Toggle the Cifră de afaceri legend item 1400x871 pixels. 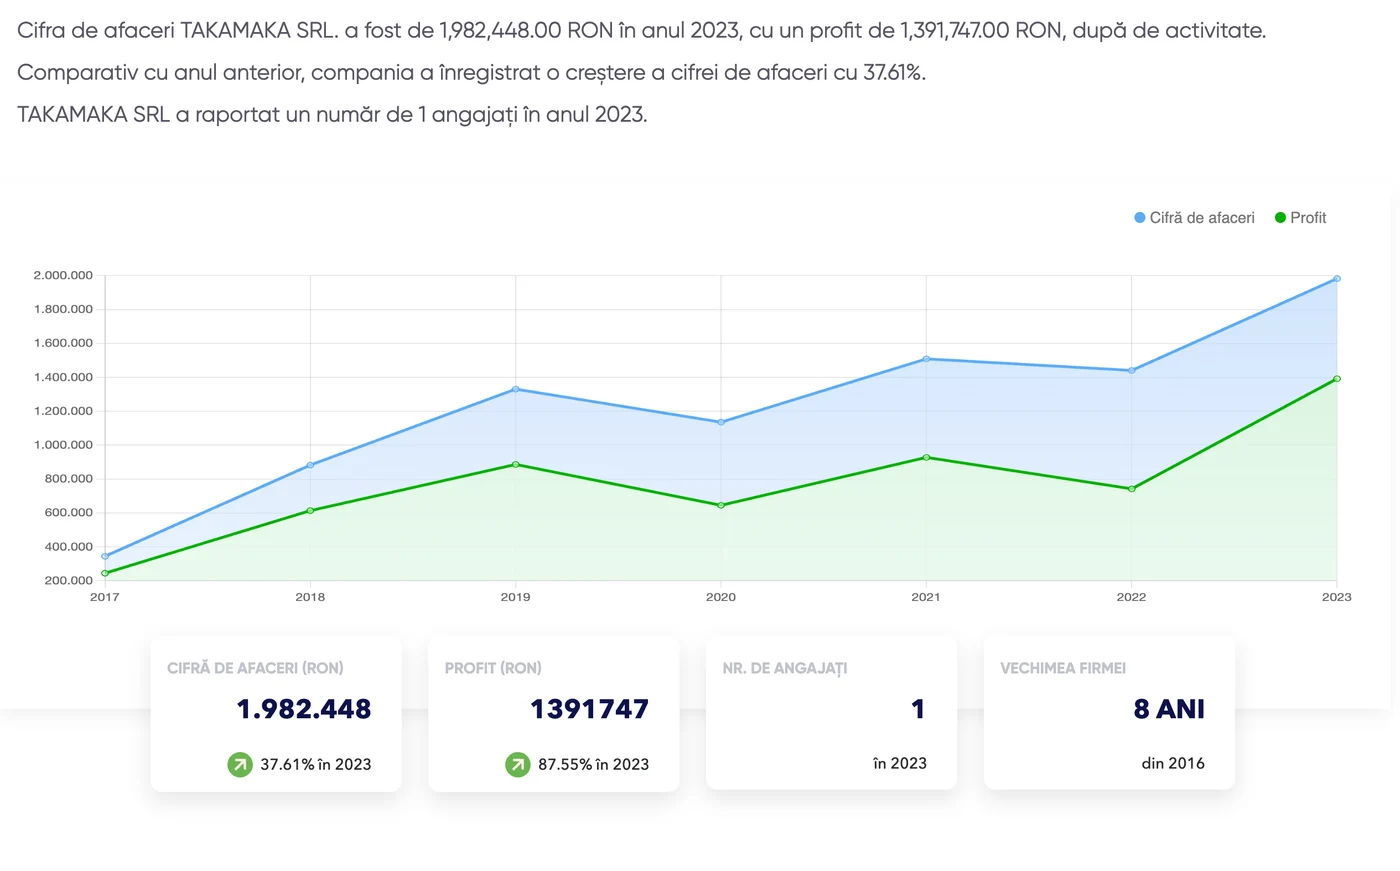tap(1194, 218)
